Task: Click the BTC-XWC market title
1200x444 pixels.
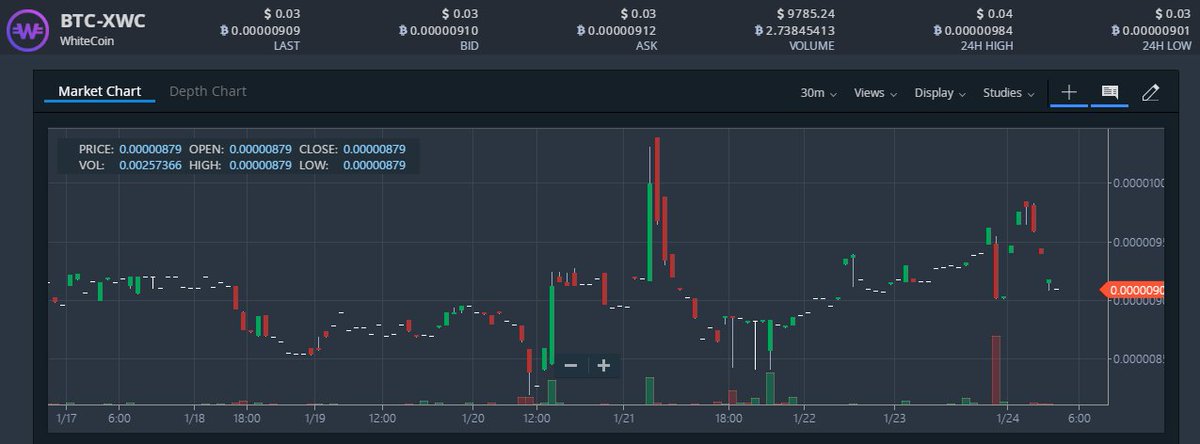Action: pyautogui.click(x=102, y=21)
